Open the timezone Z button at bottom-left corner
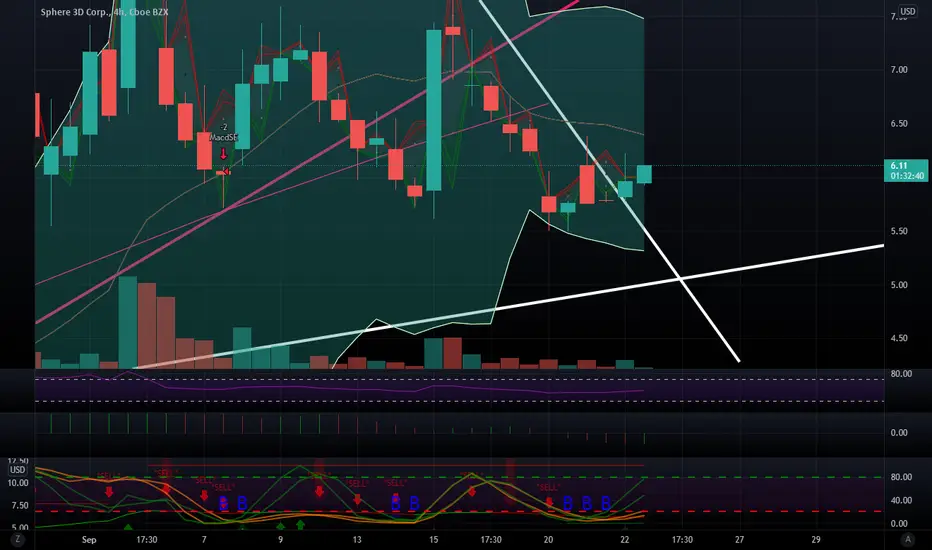The height and width of the screenshot is (550, 932). (x=18, y=539)
